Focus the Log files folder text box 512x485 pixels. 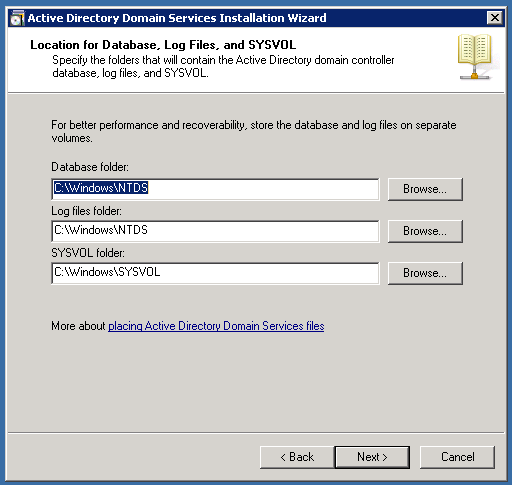(215, 231)
